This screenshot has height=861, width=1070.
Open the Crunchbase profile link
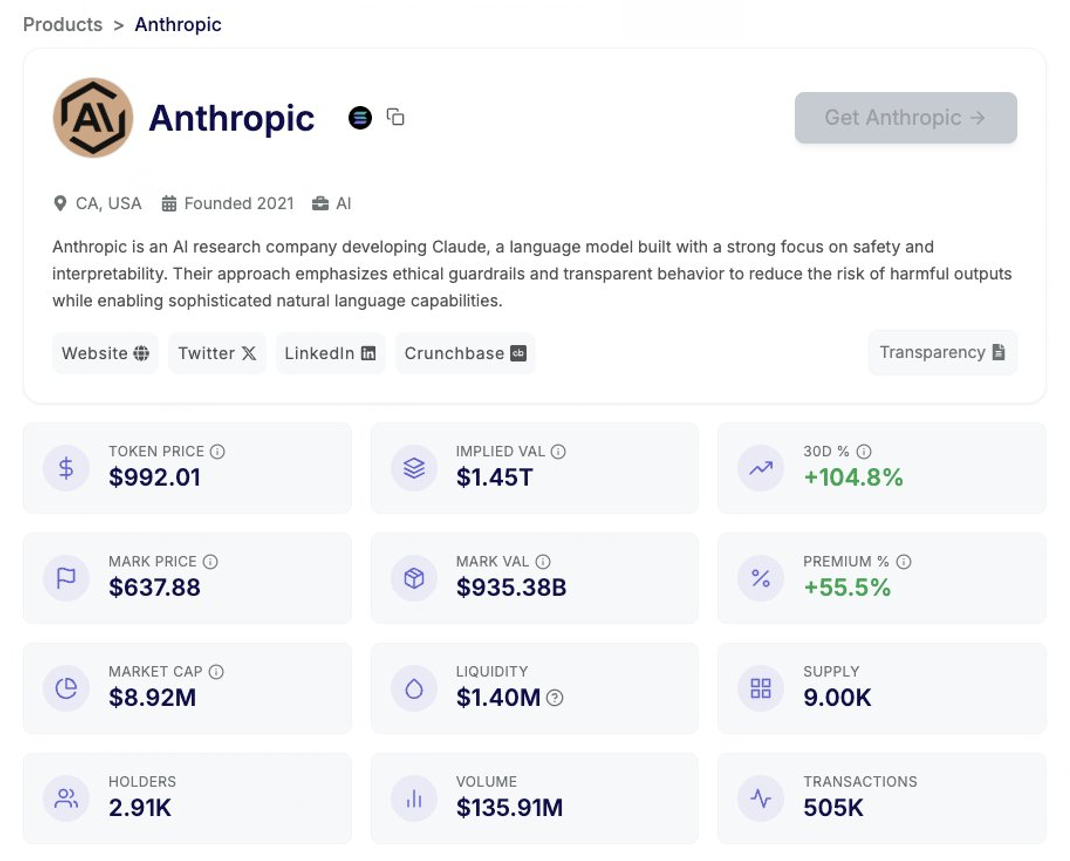coord(465,353)
